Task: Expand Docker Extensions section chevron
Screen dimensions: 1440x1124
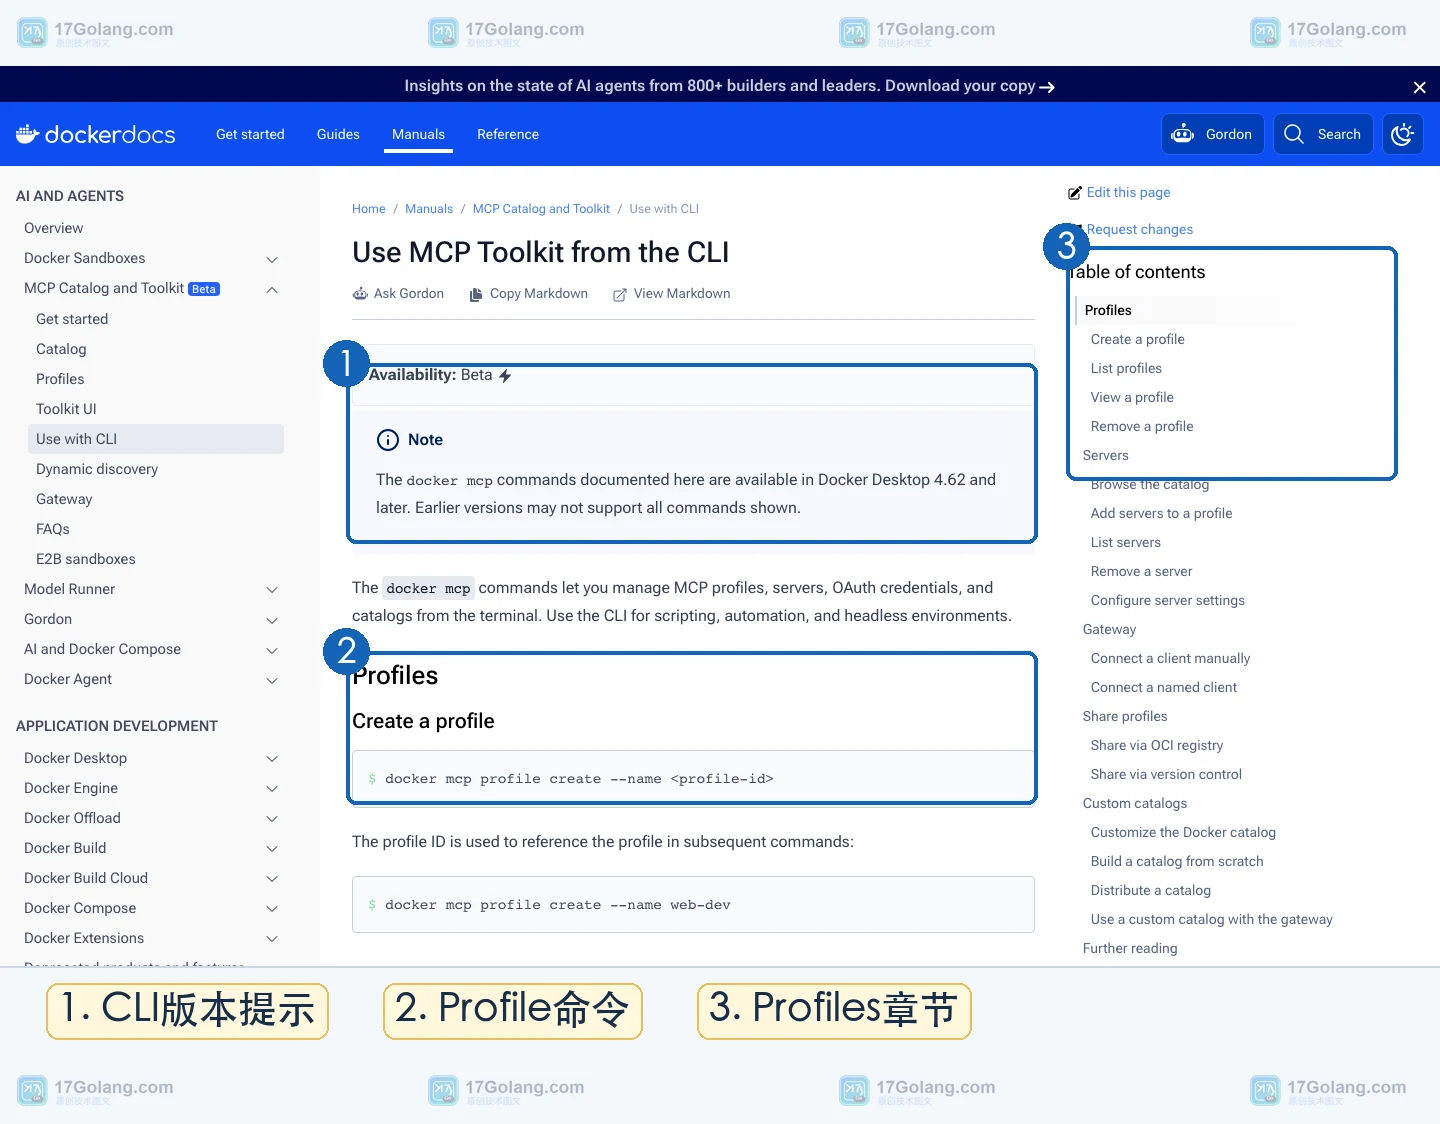Action: point(272,939)
